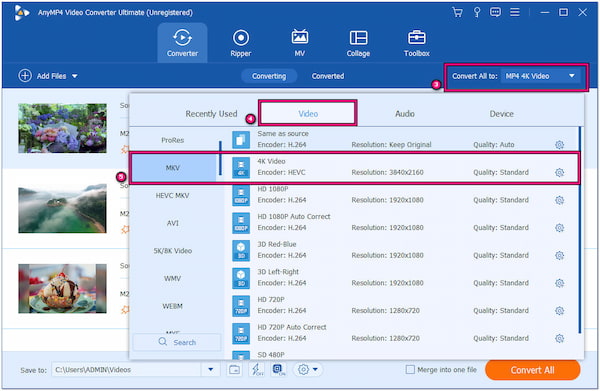Viewport: 600px width, 391px height.
Task: Click the Add Files button label
Action: coord(51,76)
